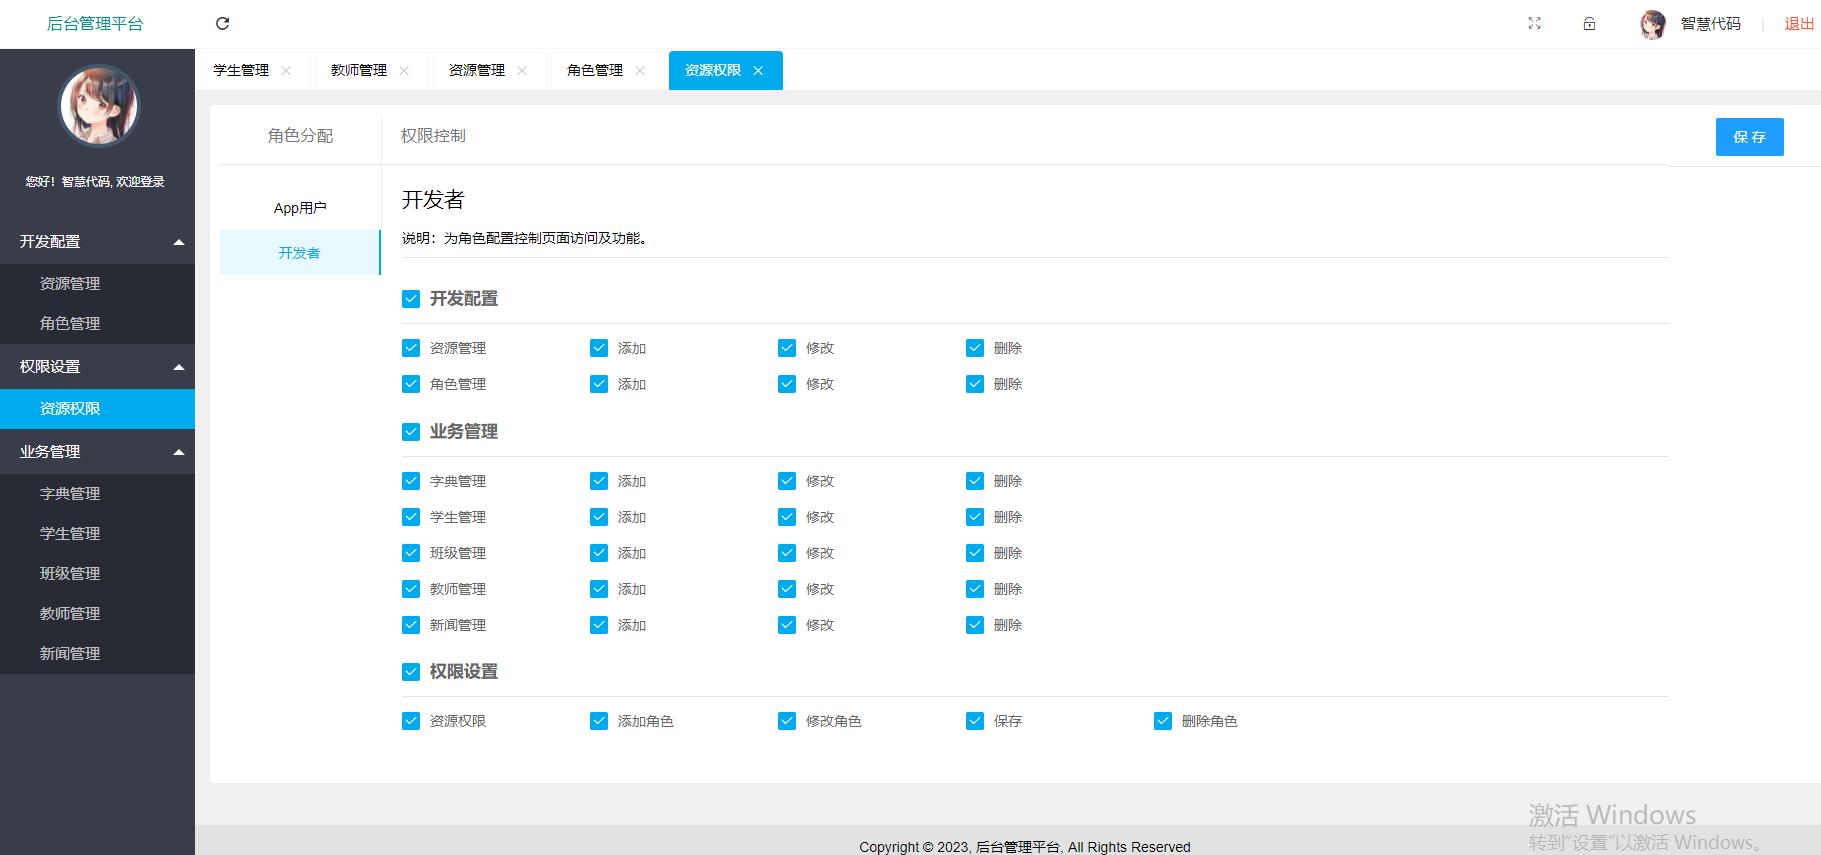
Task: Switch to the 角色管理 tab
Action: click(595, 71)
